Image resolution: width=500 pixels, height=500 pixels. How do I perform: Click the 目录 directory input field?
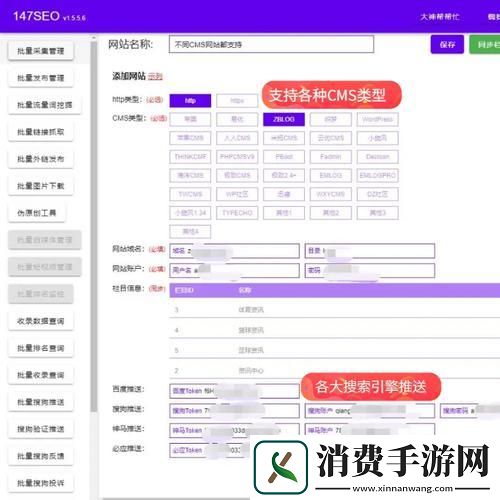tap(370, 251)
